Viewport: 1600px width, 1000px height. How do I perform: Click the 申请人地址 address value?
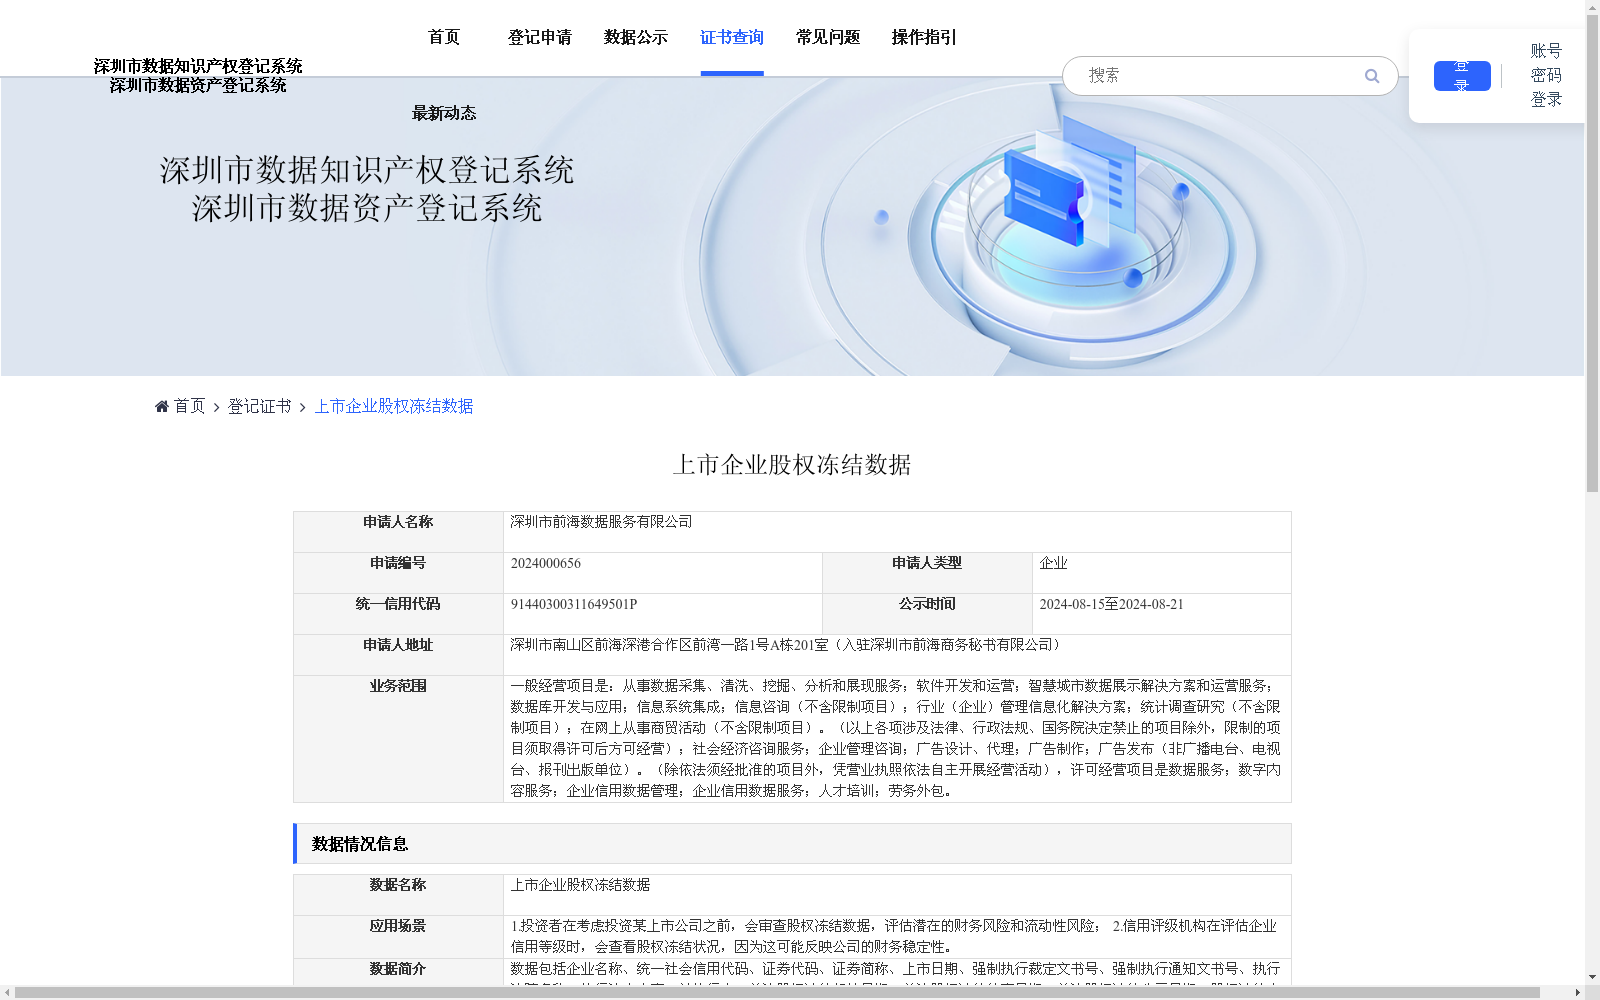point(788,645)
